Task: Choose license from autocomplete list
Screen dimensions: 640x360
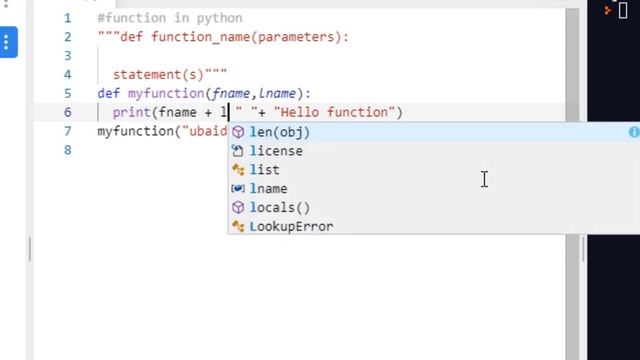Action: click(434, 151)
